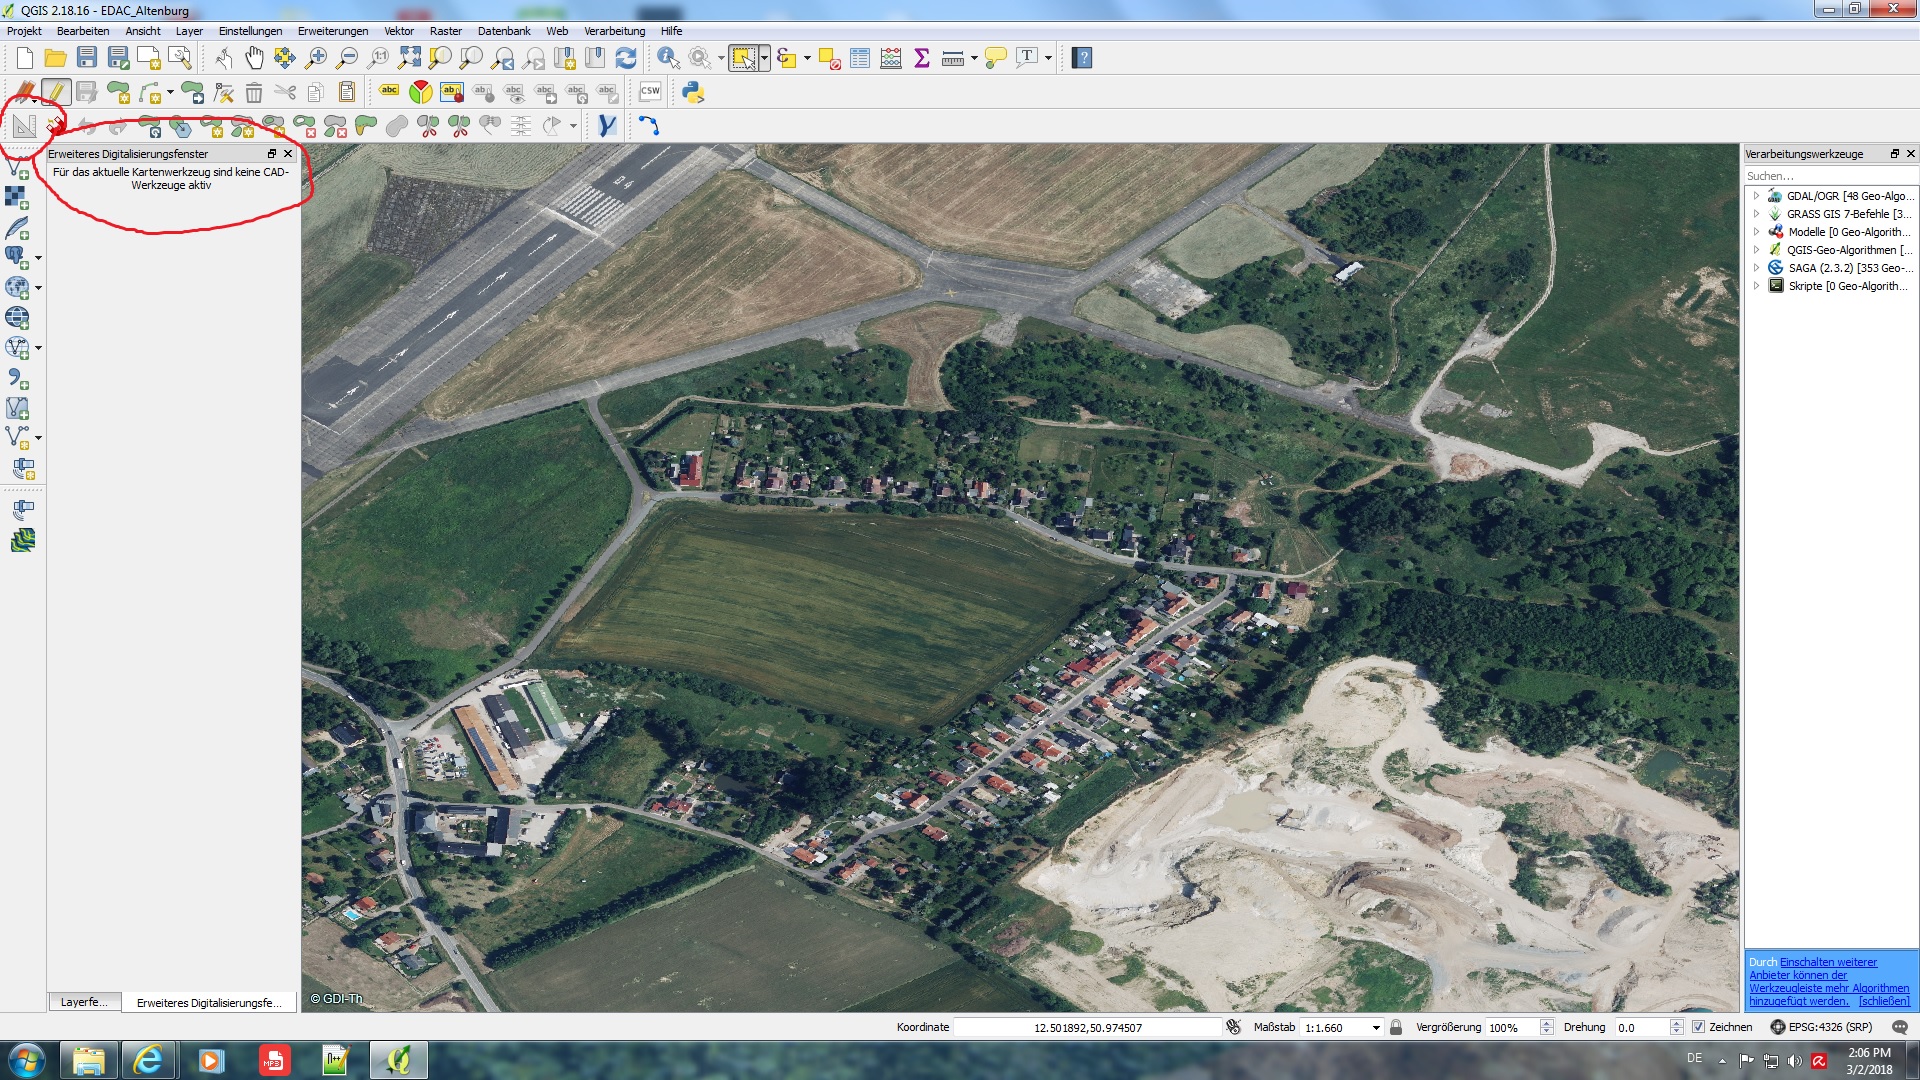This screenshot has height=1080, width=1920.
Task: Select the Zoom In magnifier tool
Action: (x=316, y=58)
